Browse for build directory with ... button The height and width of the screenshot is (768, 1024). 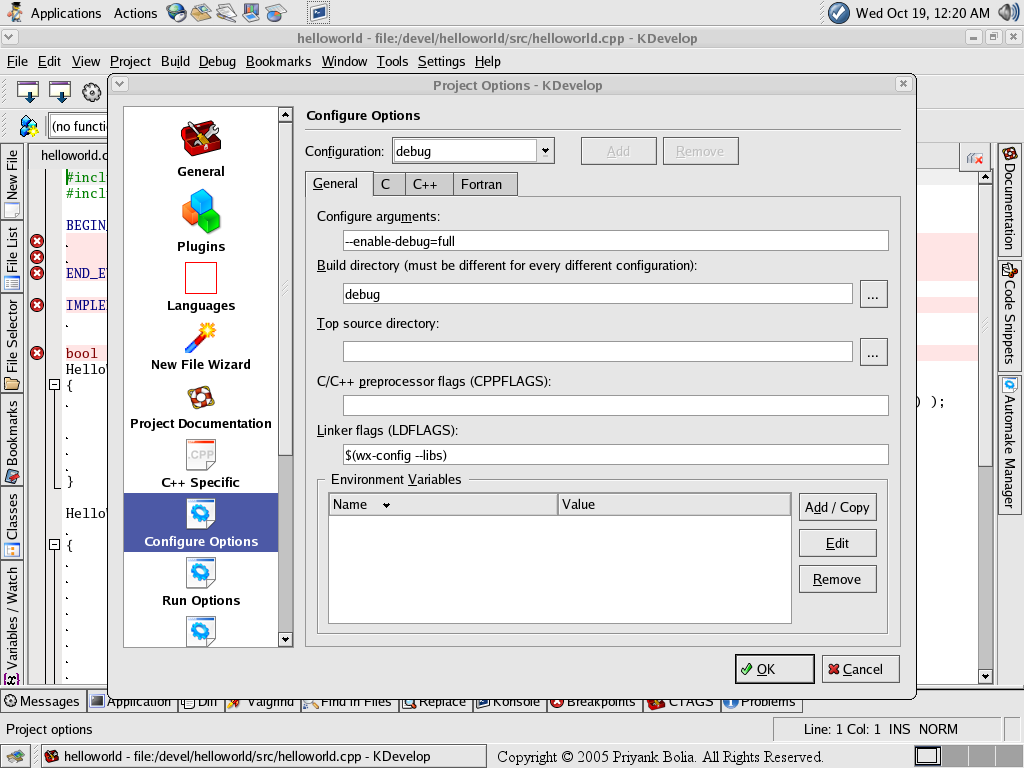coord(873,295)
